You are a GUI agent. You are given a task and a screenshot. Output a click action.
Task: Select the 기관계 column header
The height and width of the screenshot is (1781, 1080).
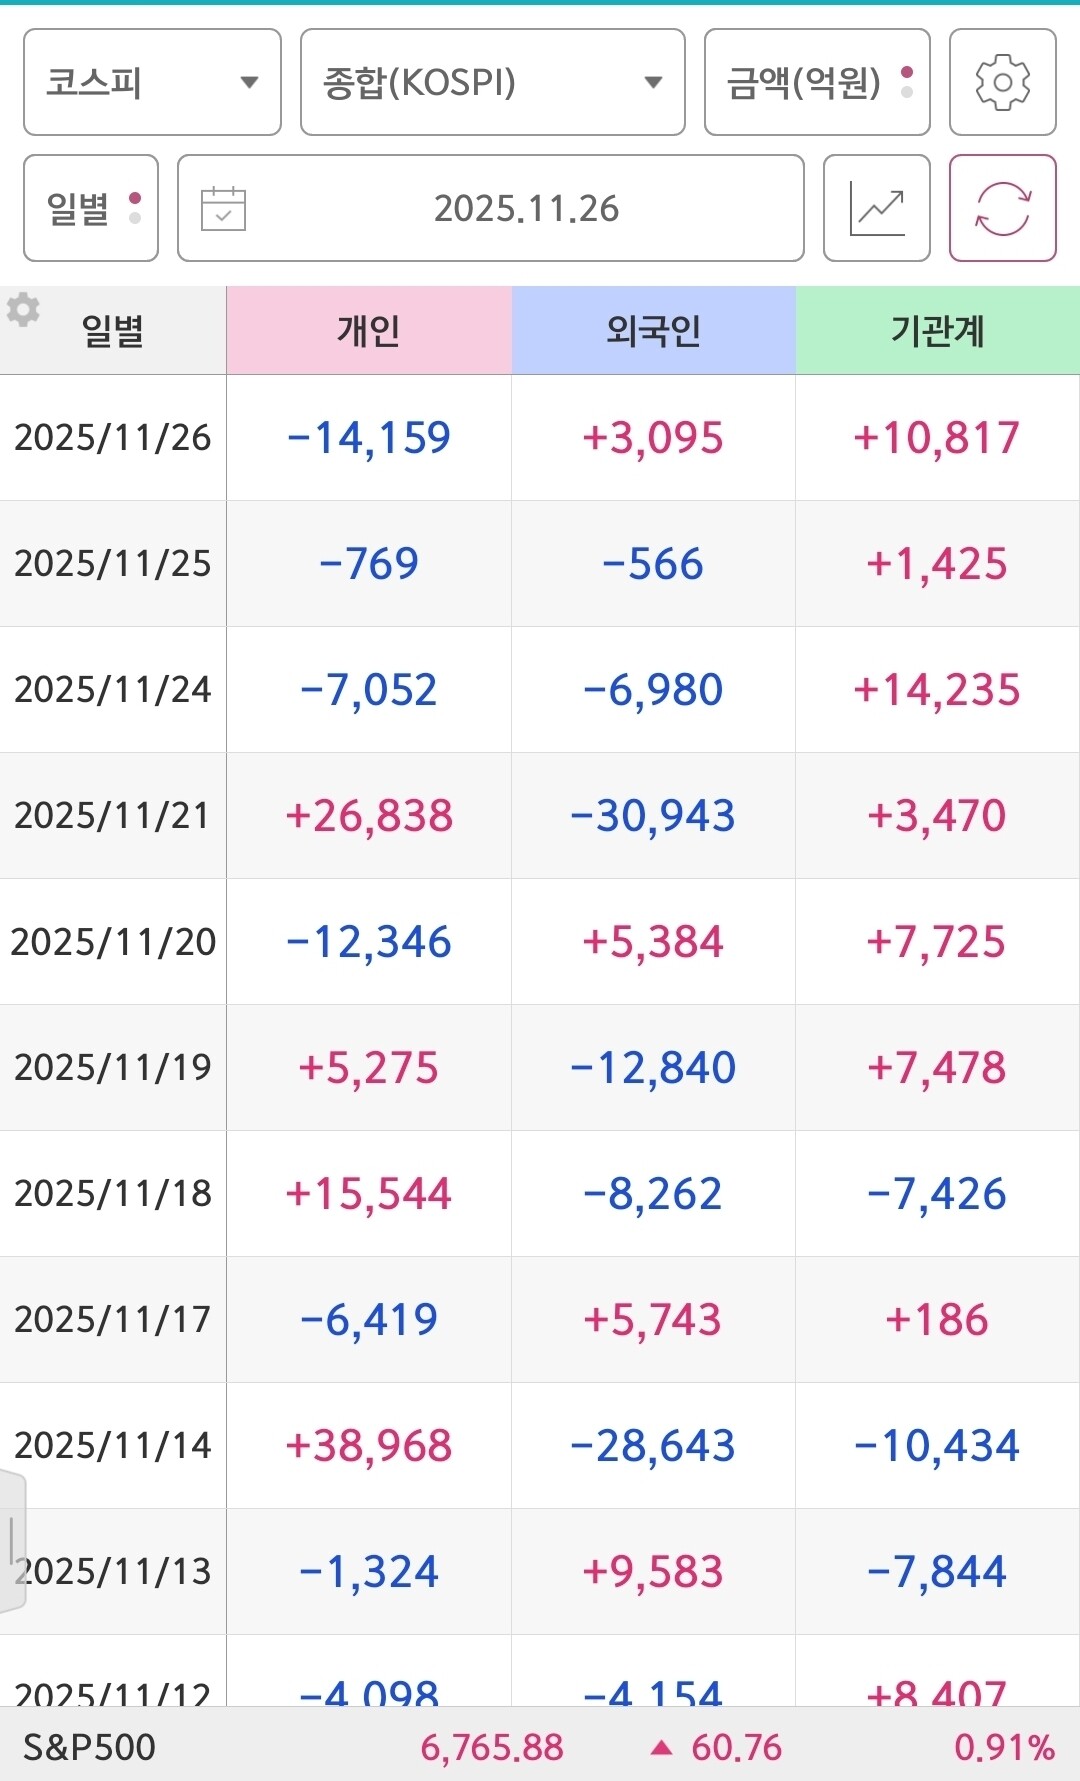click(x=937, y=330)
